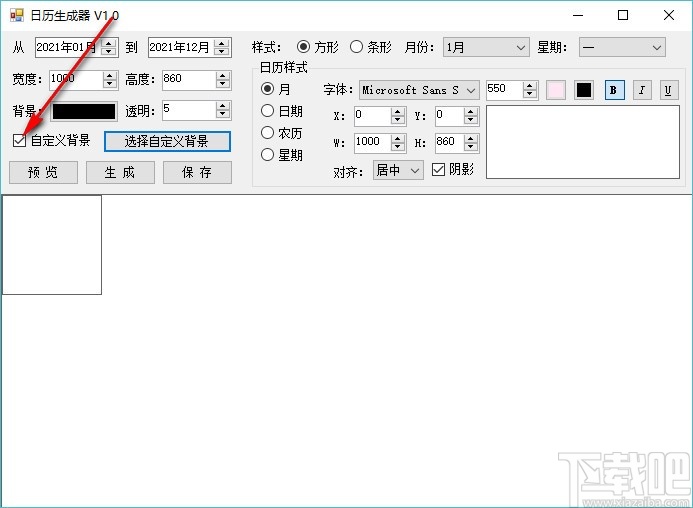
Task: Click the black shadow color swatch
Action: click(583, 90)
